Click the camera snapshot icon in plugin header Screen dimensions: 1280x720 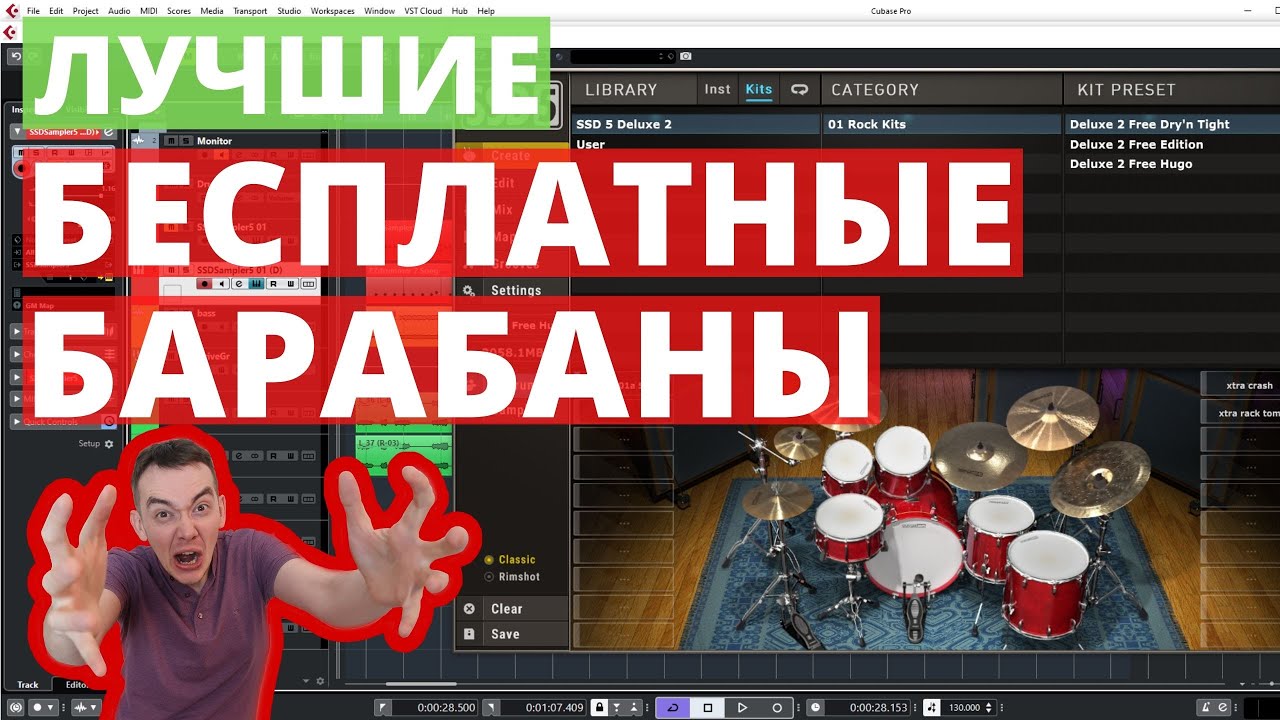click(686, 57)
